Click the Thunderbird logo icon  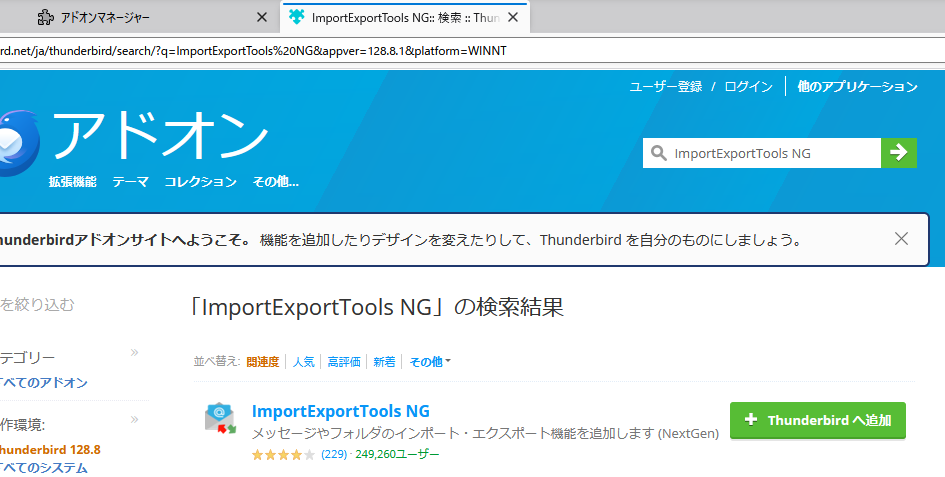[18, 143]
